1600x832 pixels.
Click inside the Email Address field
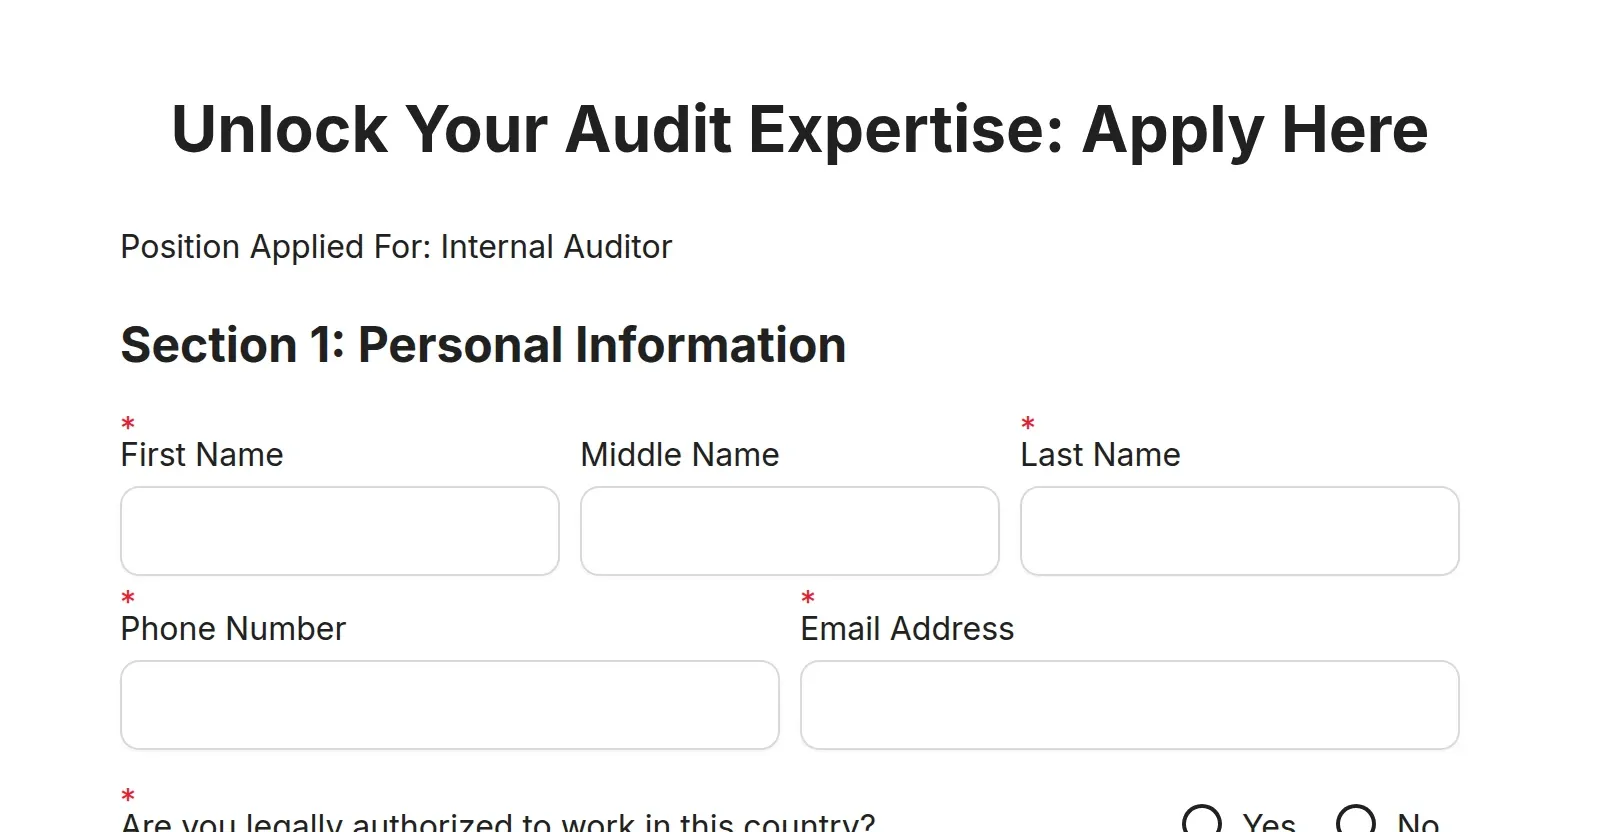tap(1129, 704)
